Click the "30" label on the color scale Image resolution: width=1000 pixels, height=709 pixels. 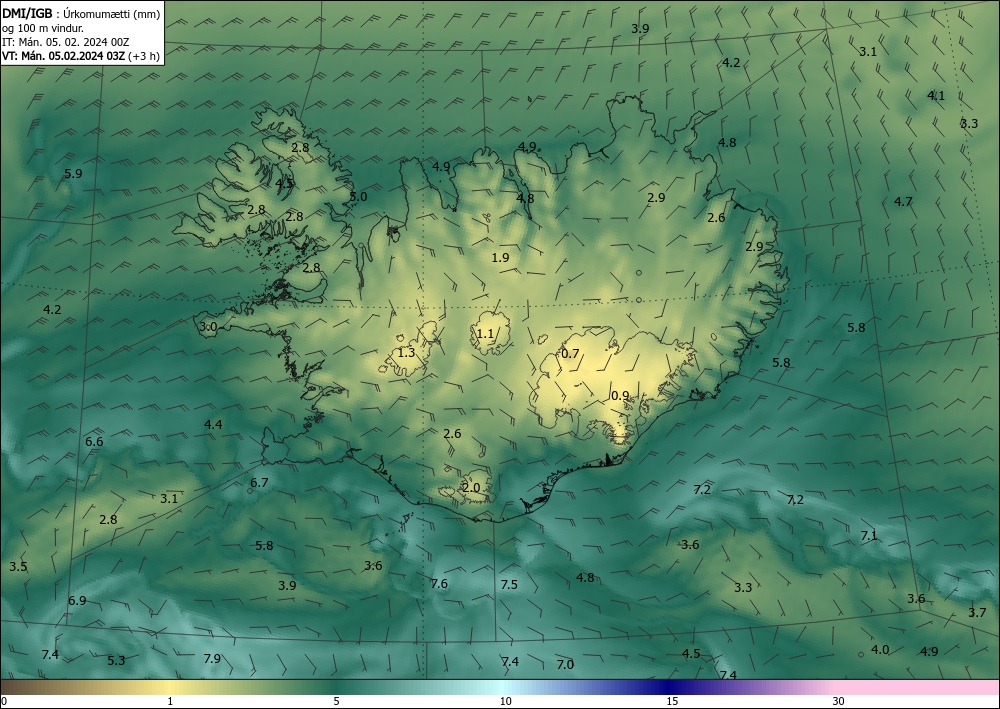[x=839, y=701]
